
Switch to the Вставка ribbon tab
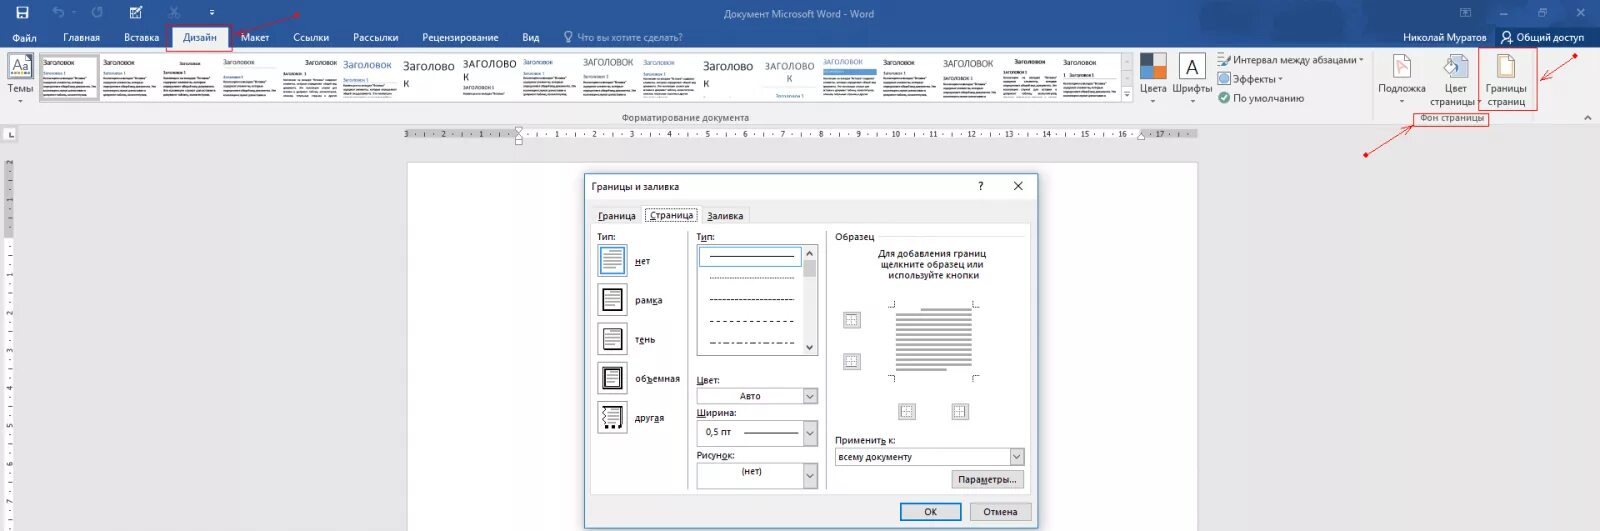point(142,38)
